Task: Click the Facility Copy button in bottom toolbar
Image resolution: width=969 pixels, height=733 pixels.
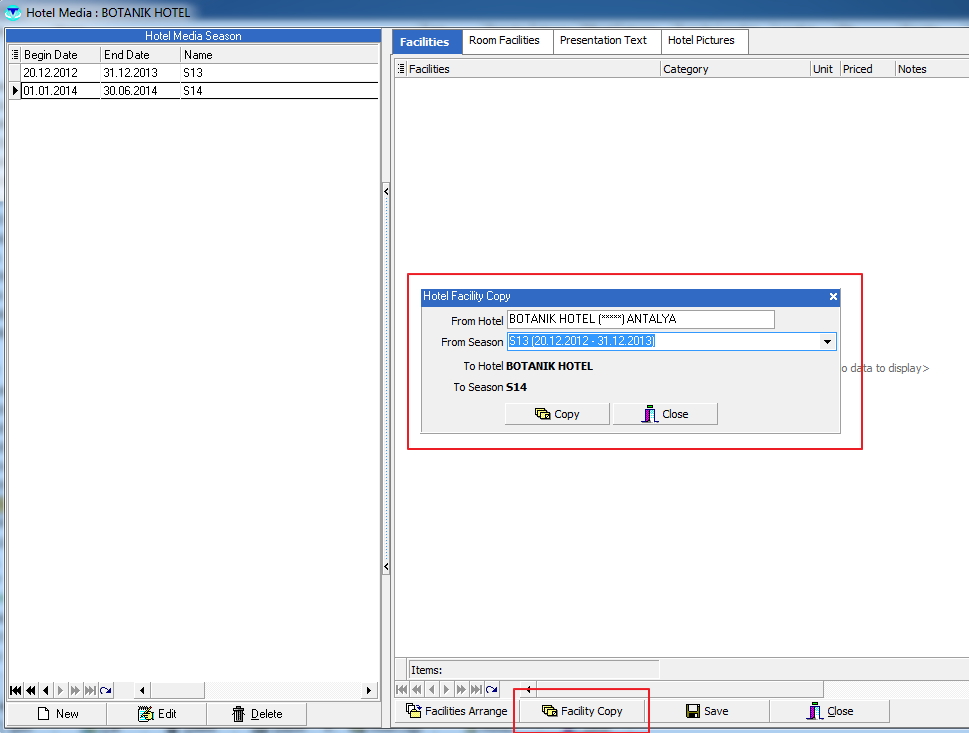Action: pos(582,711)
